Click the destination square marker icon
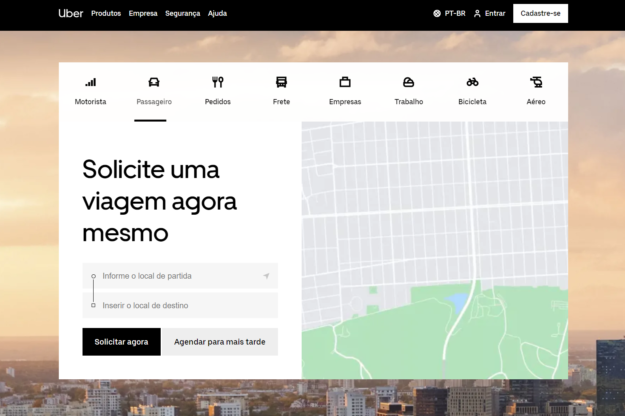This screenshot has height=416, width=625. click(93, 305)
